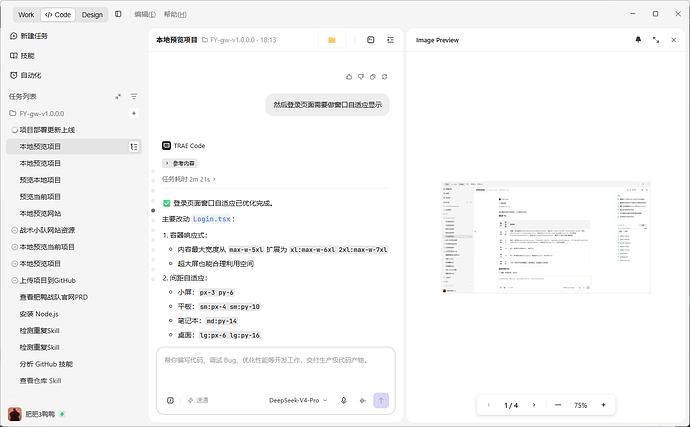The height and width of the screenshot is (427, 690).
Task: Create a new task via 新建任务
Action: [29, 36]
